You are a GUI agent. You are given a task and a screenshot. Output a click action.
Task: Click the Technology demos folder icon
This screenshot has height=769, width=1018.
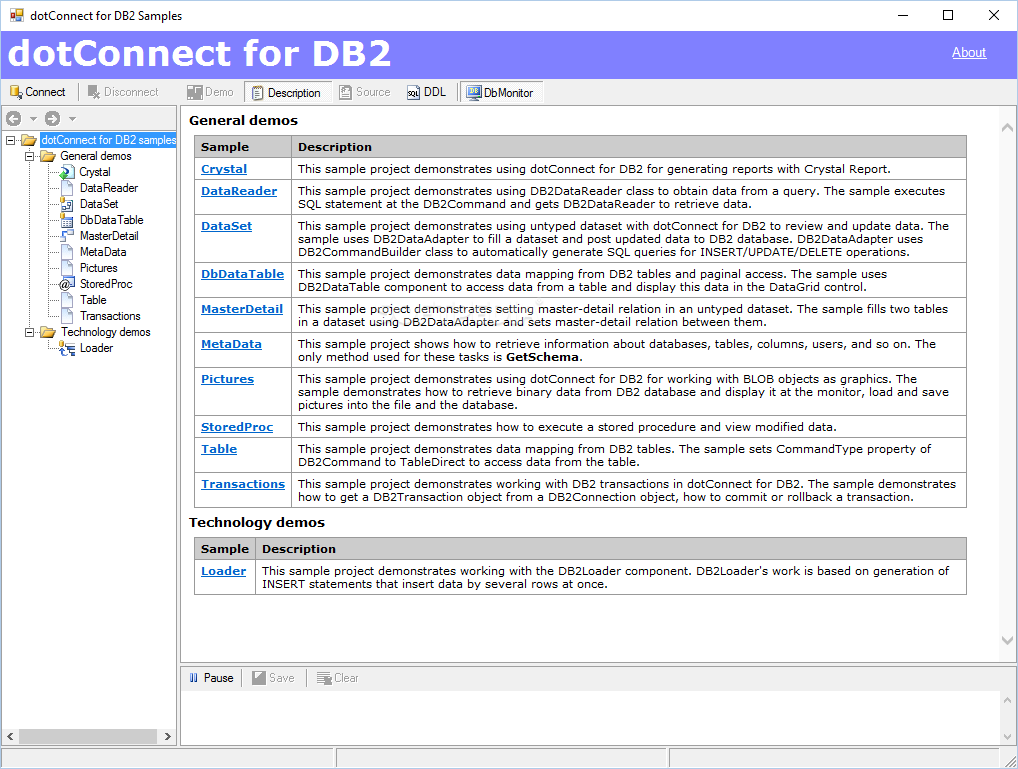(x=48, y=332)
